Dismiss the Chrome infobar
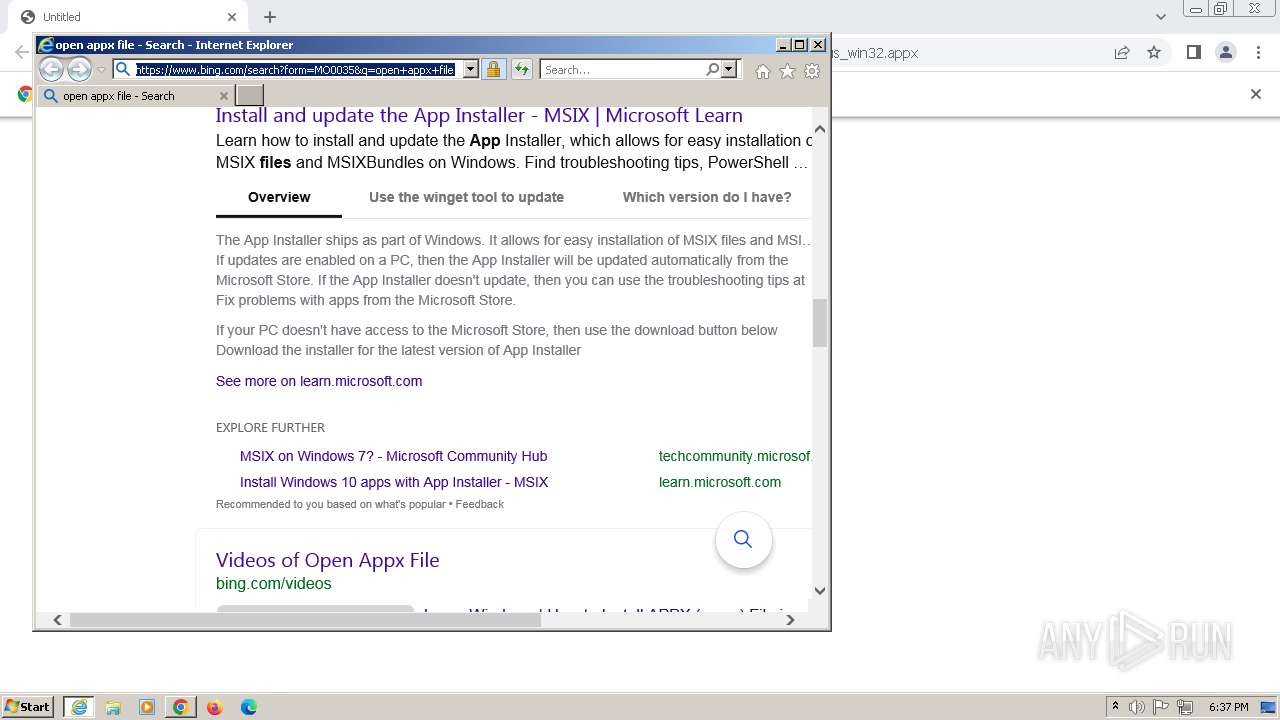1280x720 pixels. coord(1256,94)
